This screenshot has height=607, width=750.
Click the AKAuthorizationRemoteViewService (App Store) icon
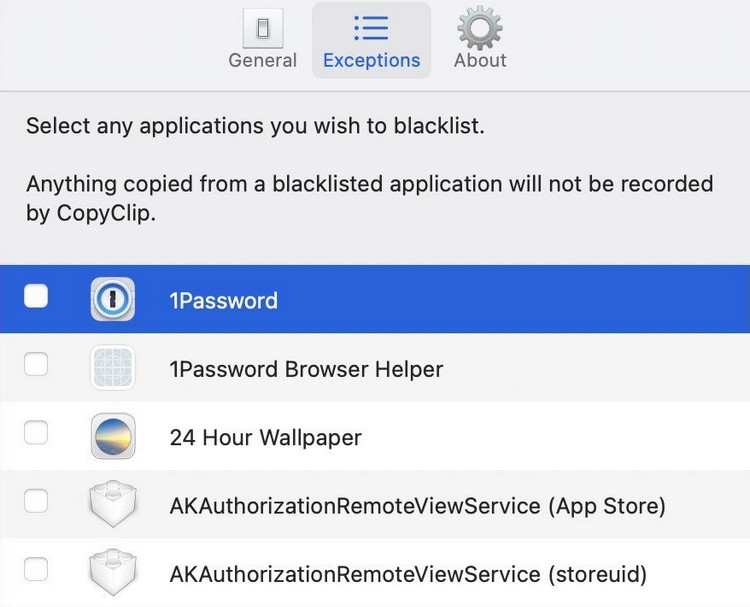pos(112,505)
